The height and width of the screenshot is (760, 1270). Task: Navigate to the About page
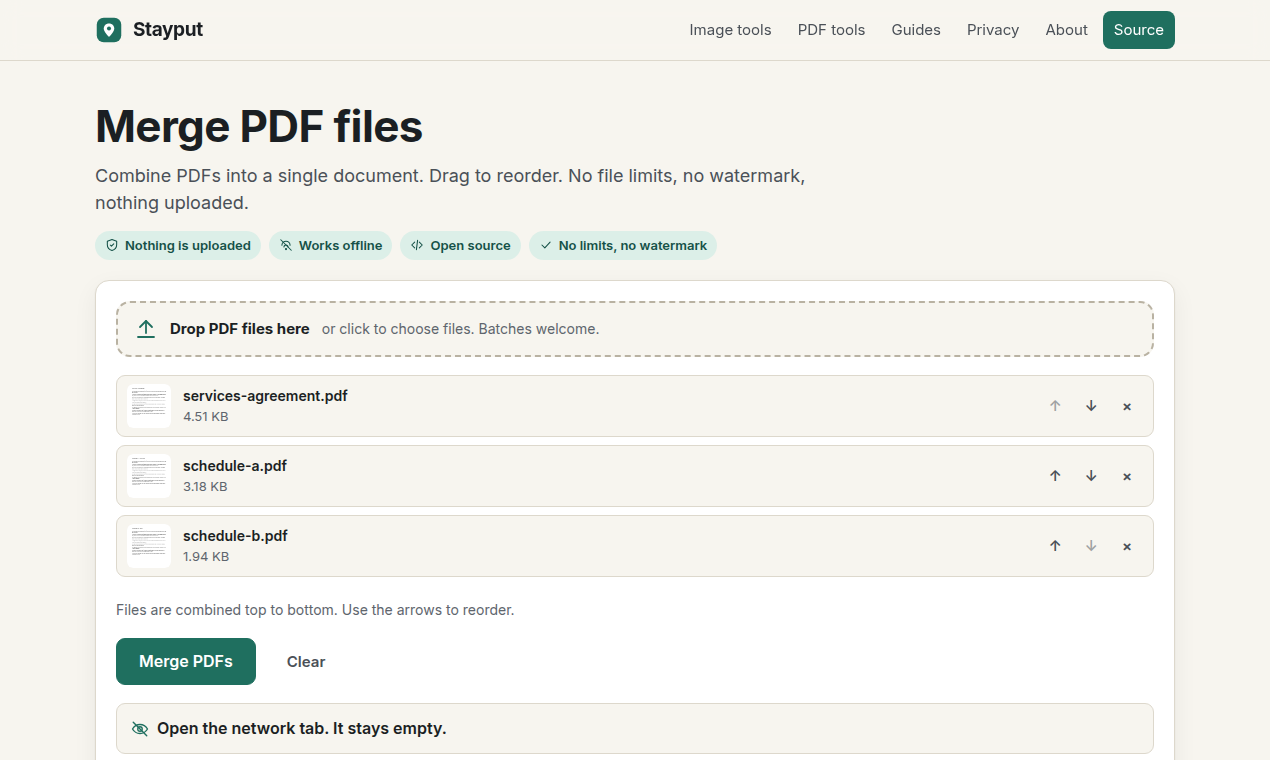point(1066,30)
